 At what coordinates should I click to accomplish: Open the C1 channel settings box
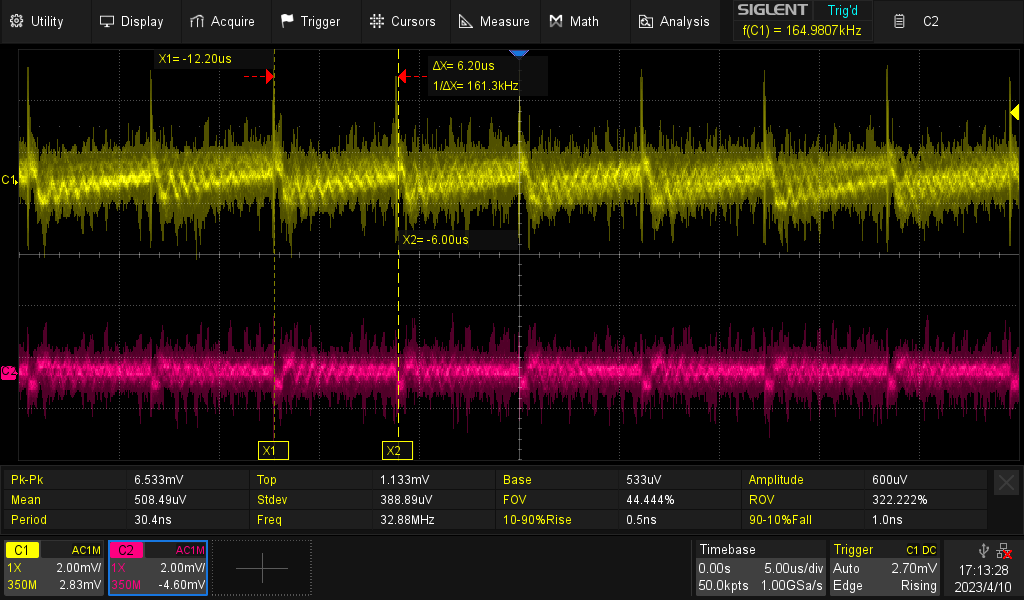pos(54,567)
